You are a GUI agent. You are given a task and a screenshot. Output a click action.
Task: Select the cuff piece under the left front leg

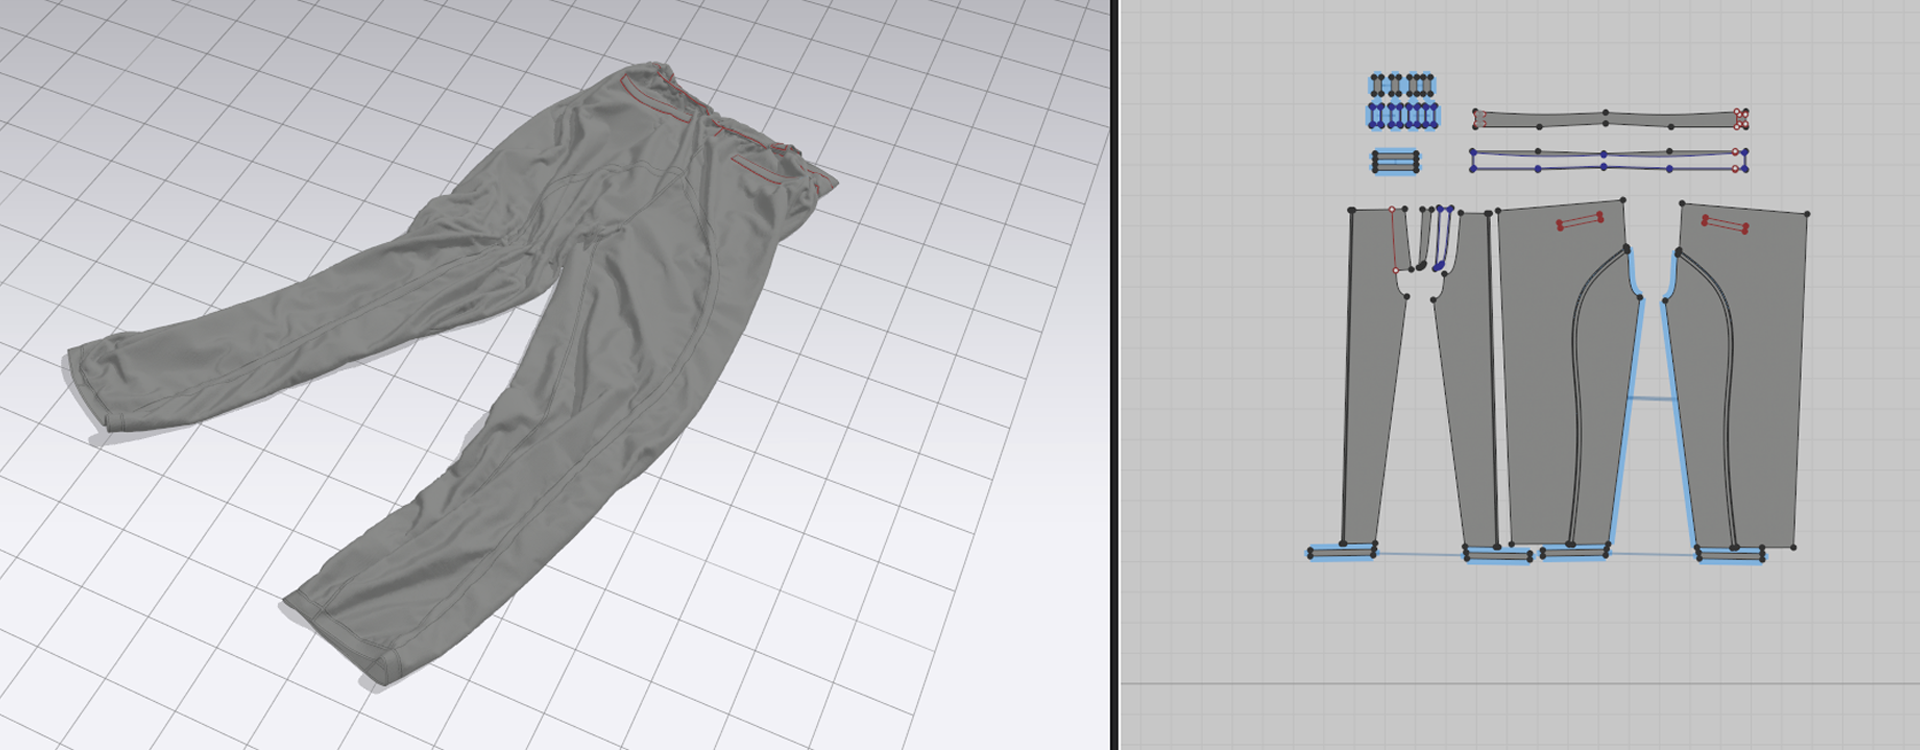pyautogui.click(x=1342, y=552)
